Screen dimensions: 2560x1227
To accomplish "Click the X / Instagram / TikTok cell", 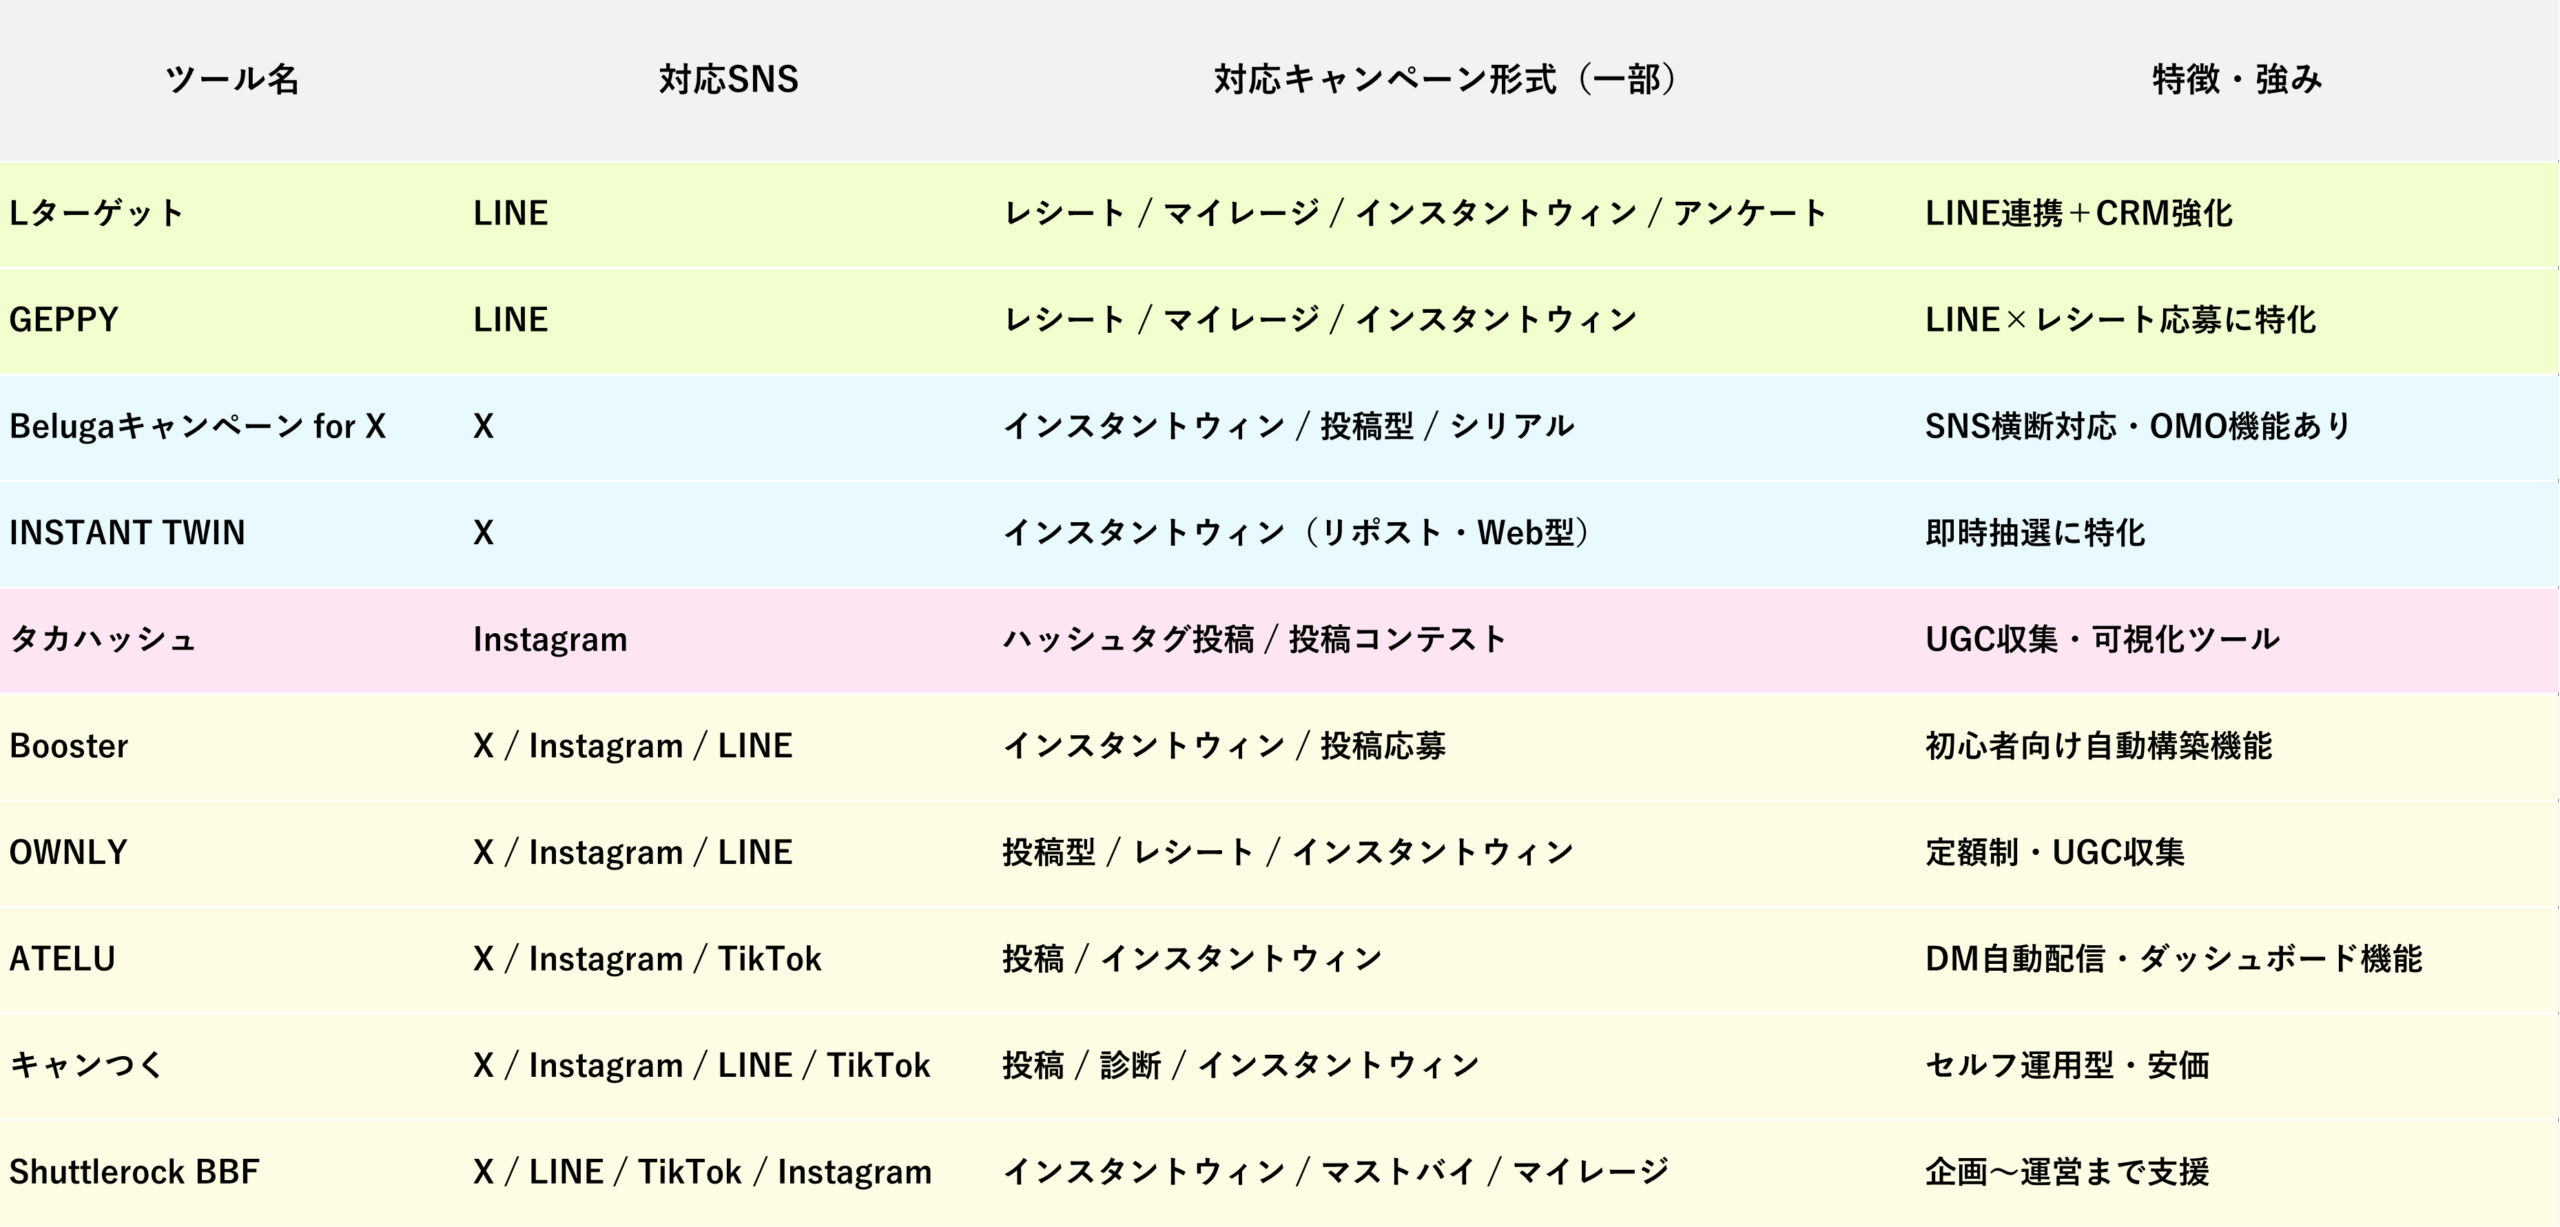I will (x=647, y=959).
